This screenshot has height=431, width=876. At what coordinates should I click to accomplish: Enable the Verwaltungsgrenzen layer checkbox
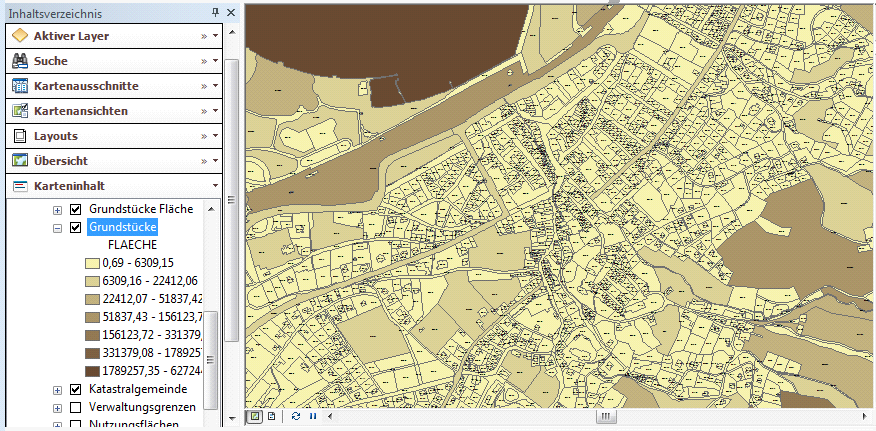75,407
